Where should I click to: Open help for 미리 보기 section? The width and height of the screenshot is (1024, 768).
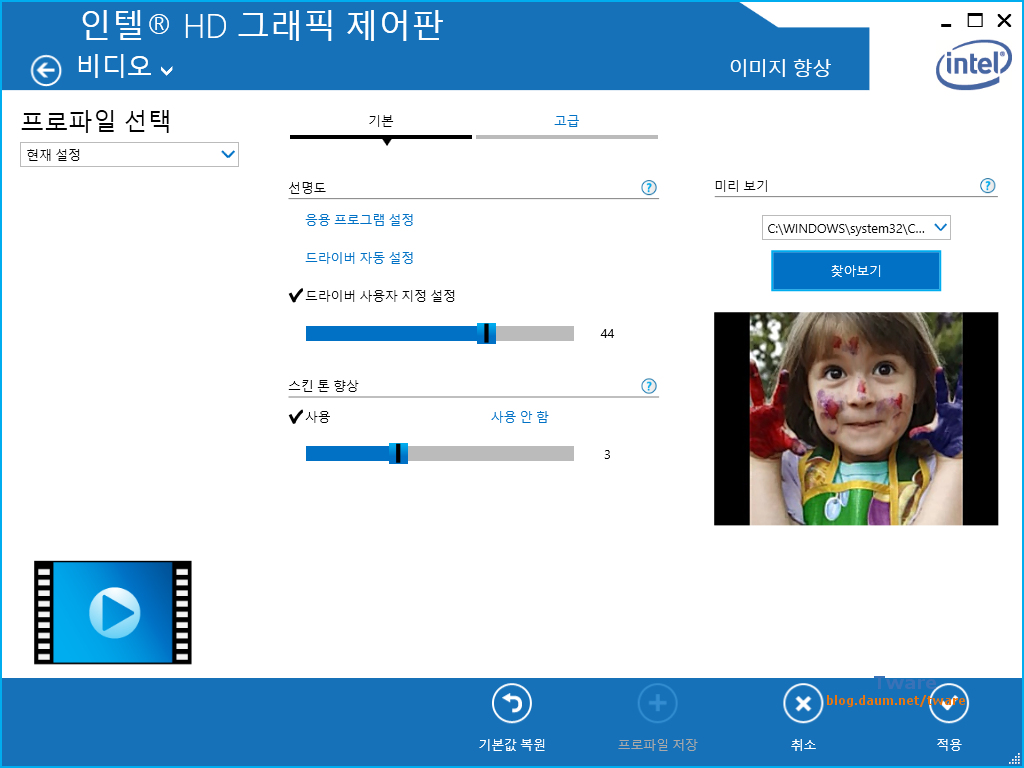pyautogui.click(x=987, y=186)
